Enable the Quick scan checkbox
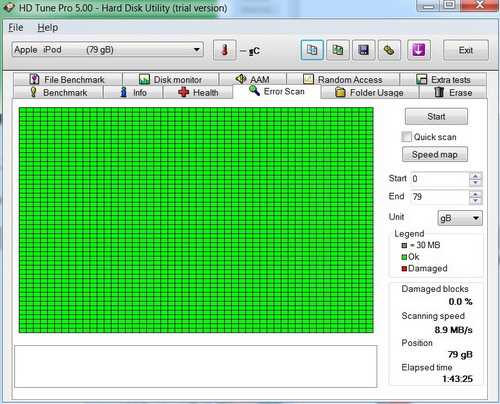The image size is (500, 404). (407, 137)
